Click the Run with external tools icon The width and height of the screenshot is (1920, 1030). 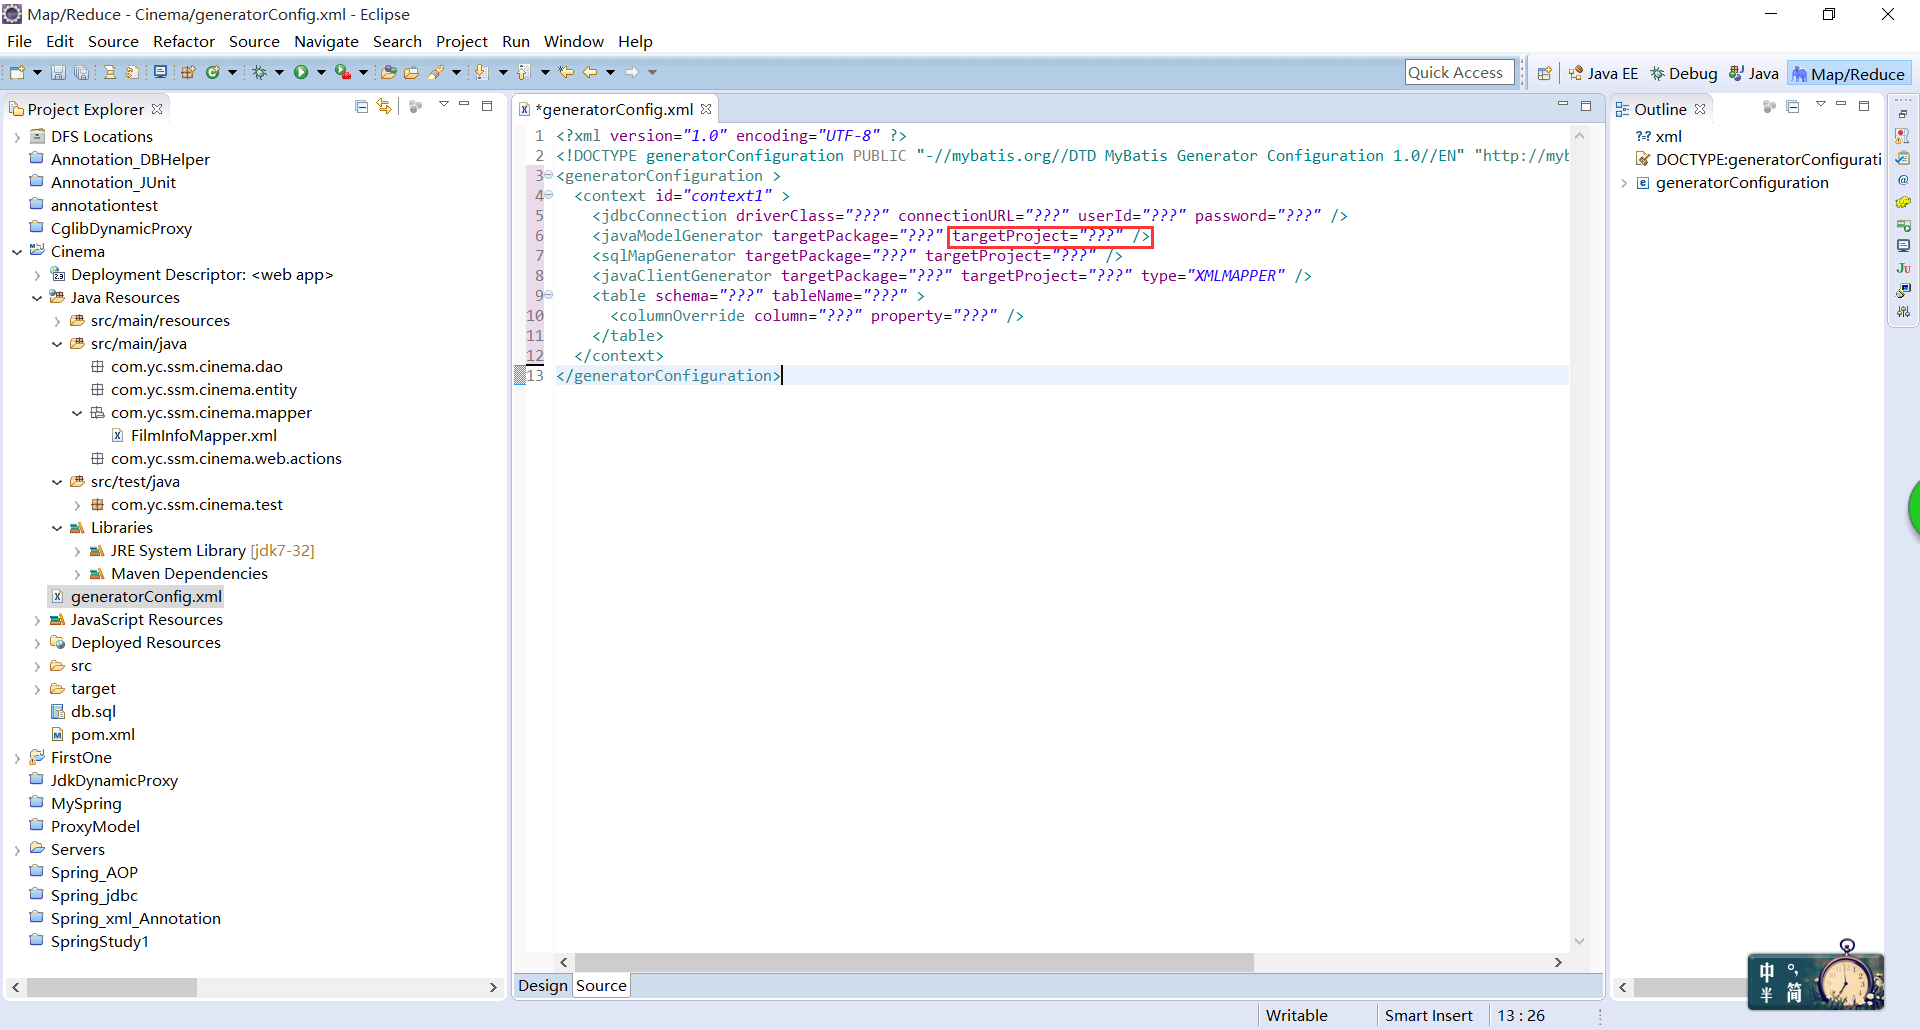pos(343,72)
